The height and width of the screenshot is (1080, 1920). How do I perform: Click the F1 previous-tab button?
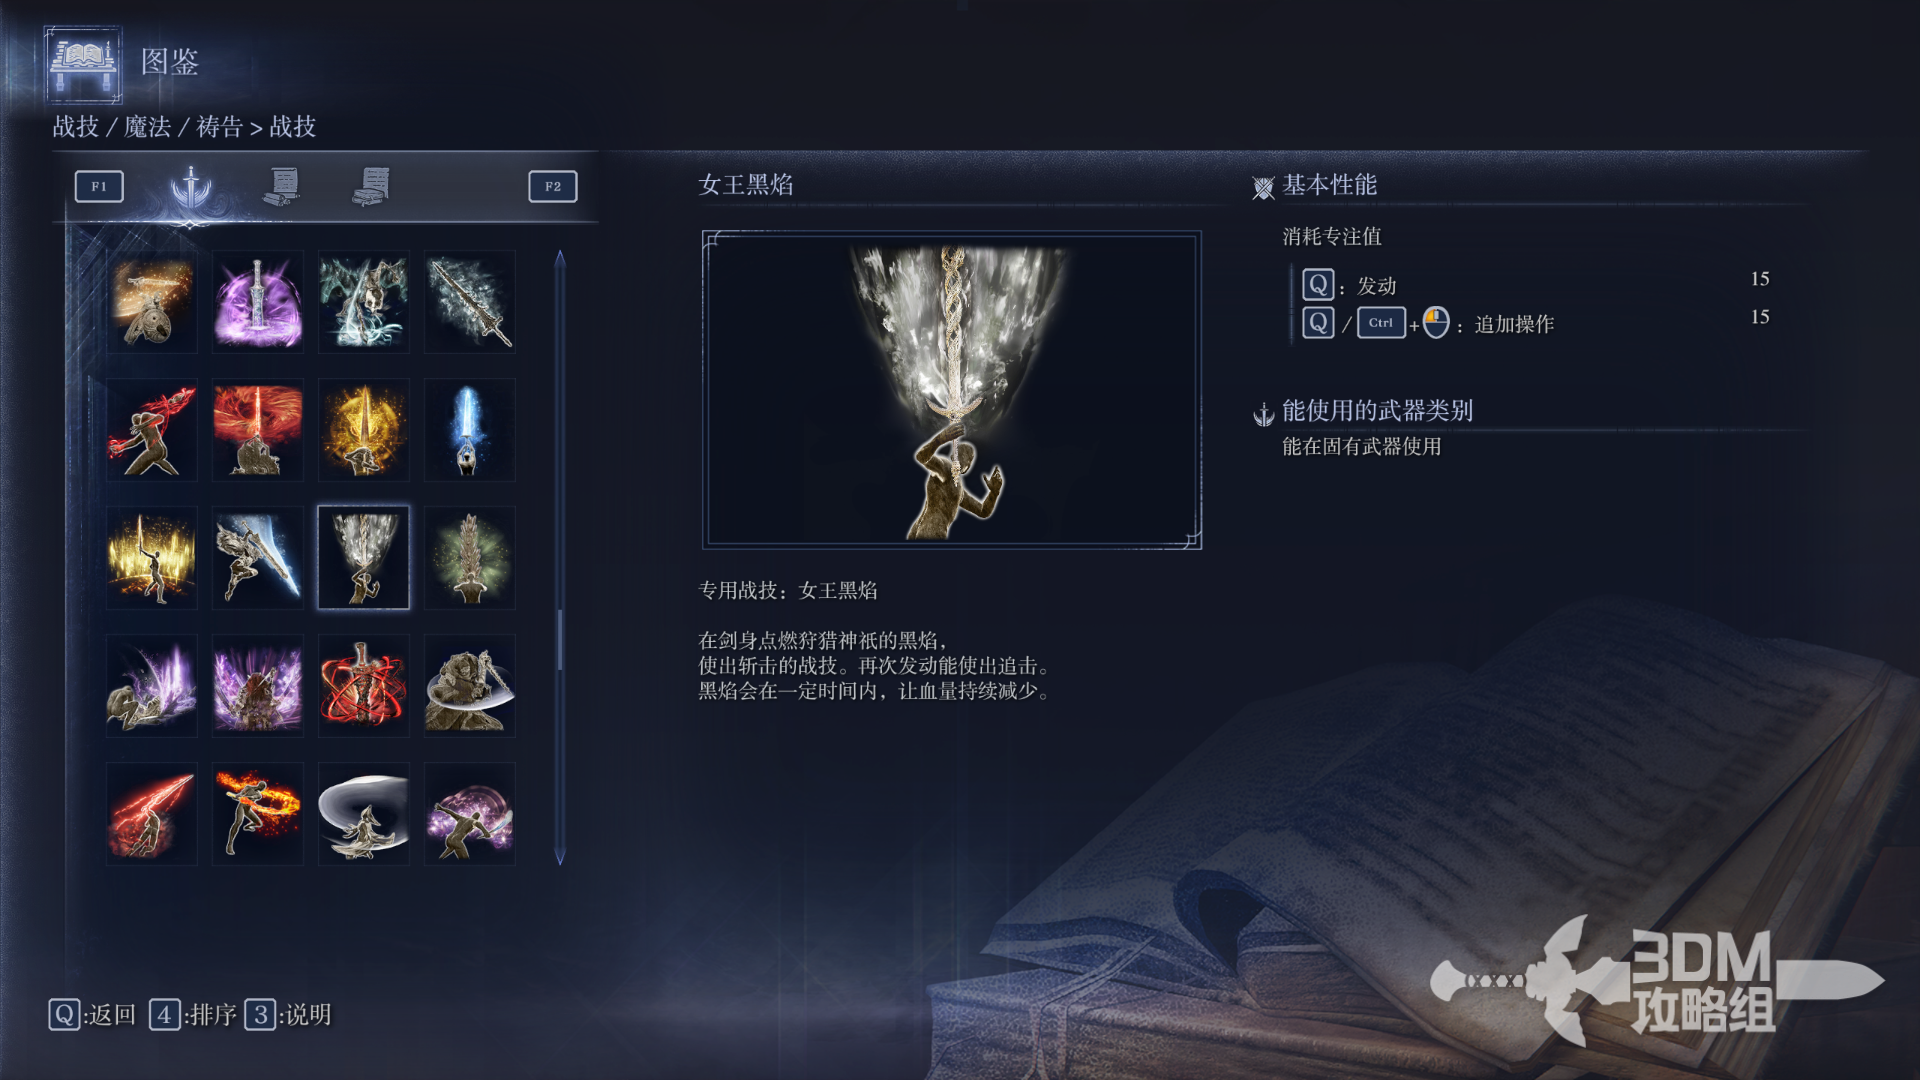pos(99,186)
